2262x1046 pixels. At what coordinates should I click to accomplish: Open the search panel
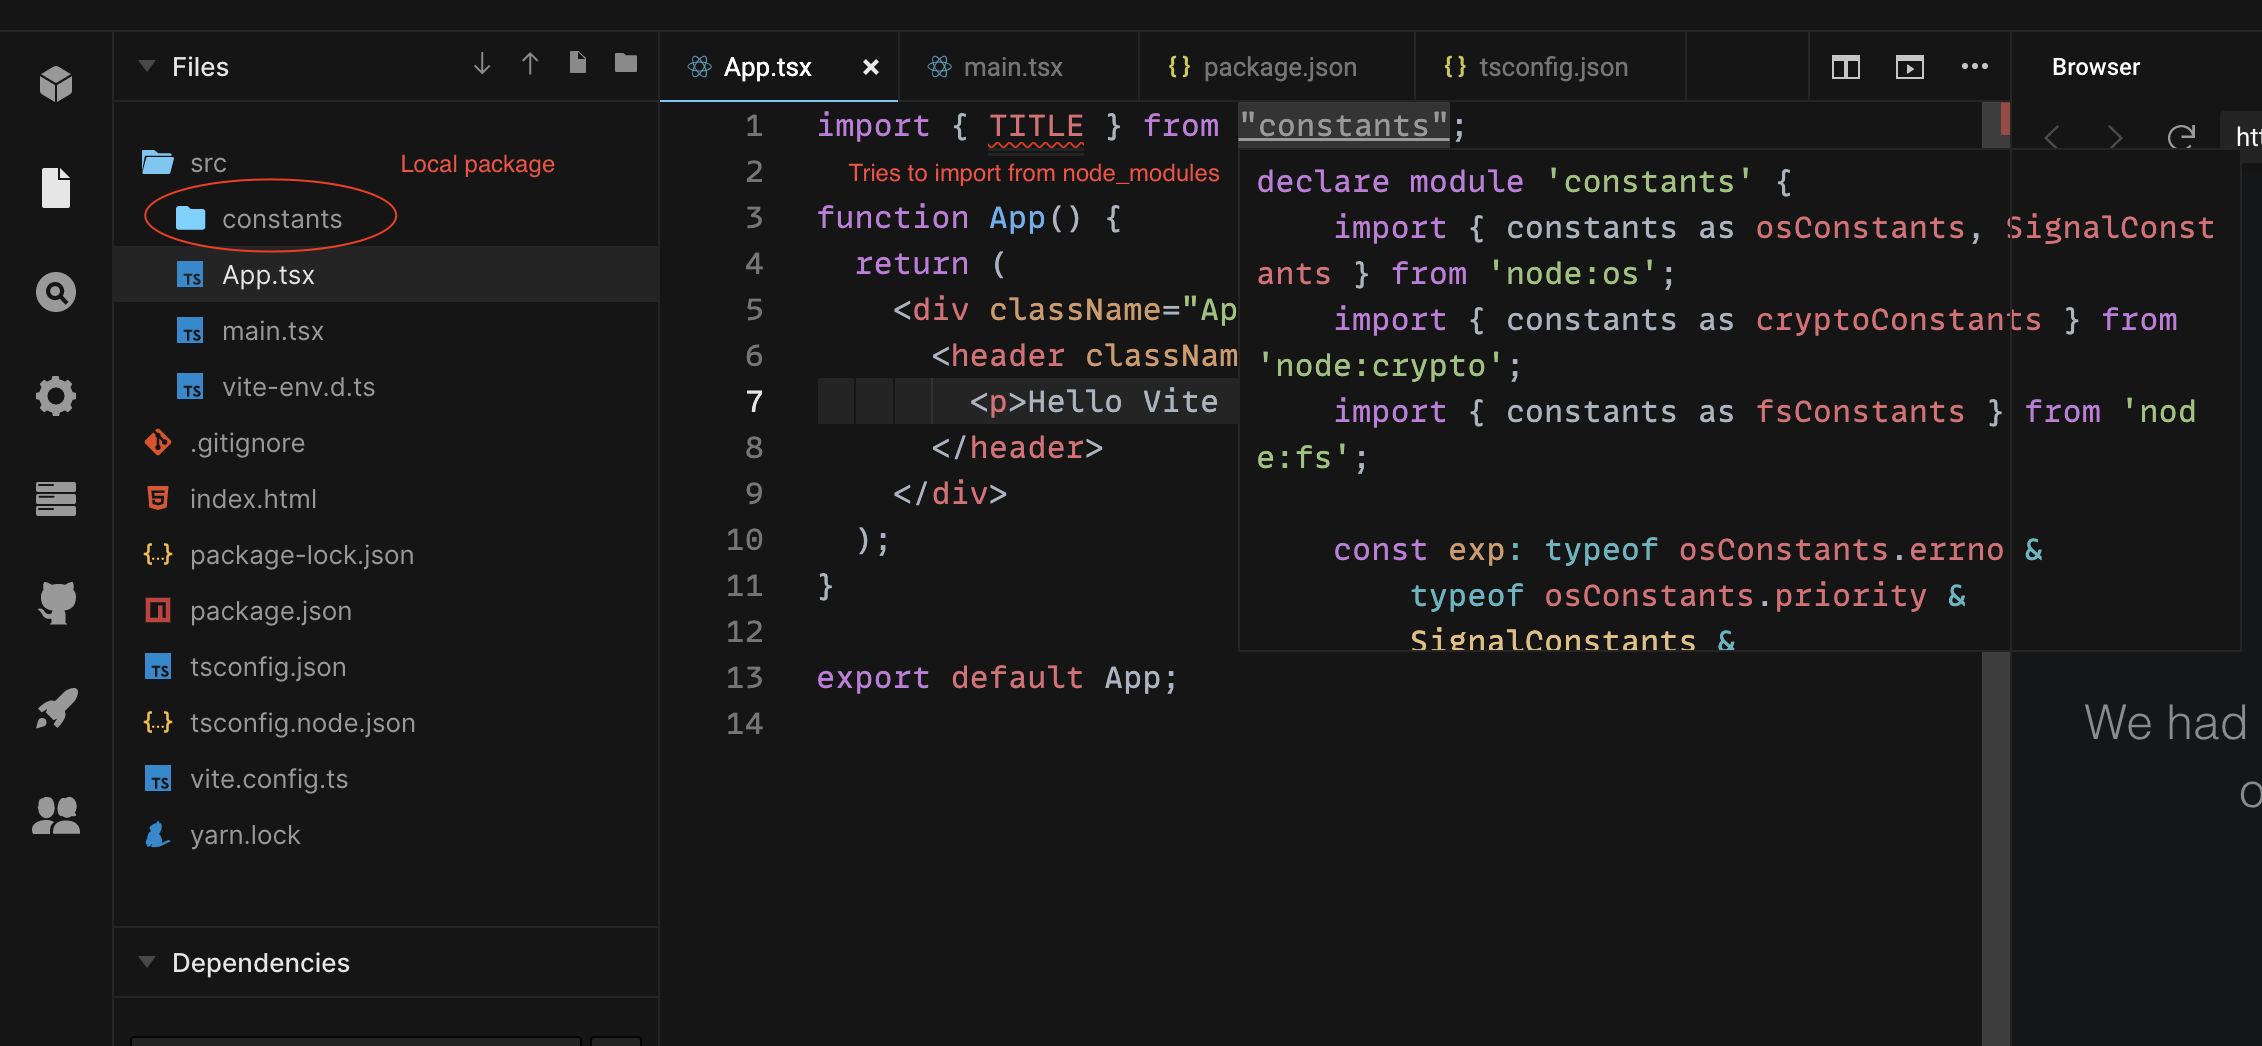tap(57, 292)
